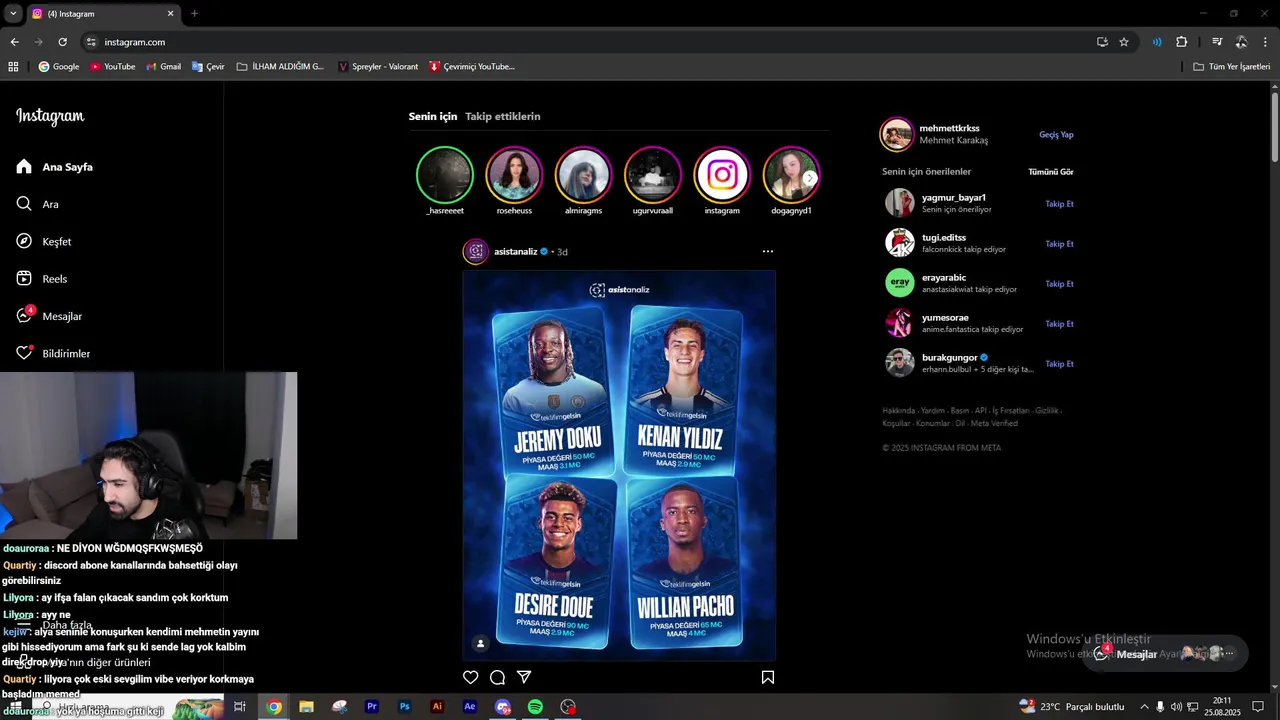Show next stories with arrow

[x=810, y=178]
